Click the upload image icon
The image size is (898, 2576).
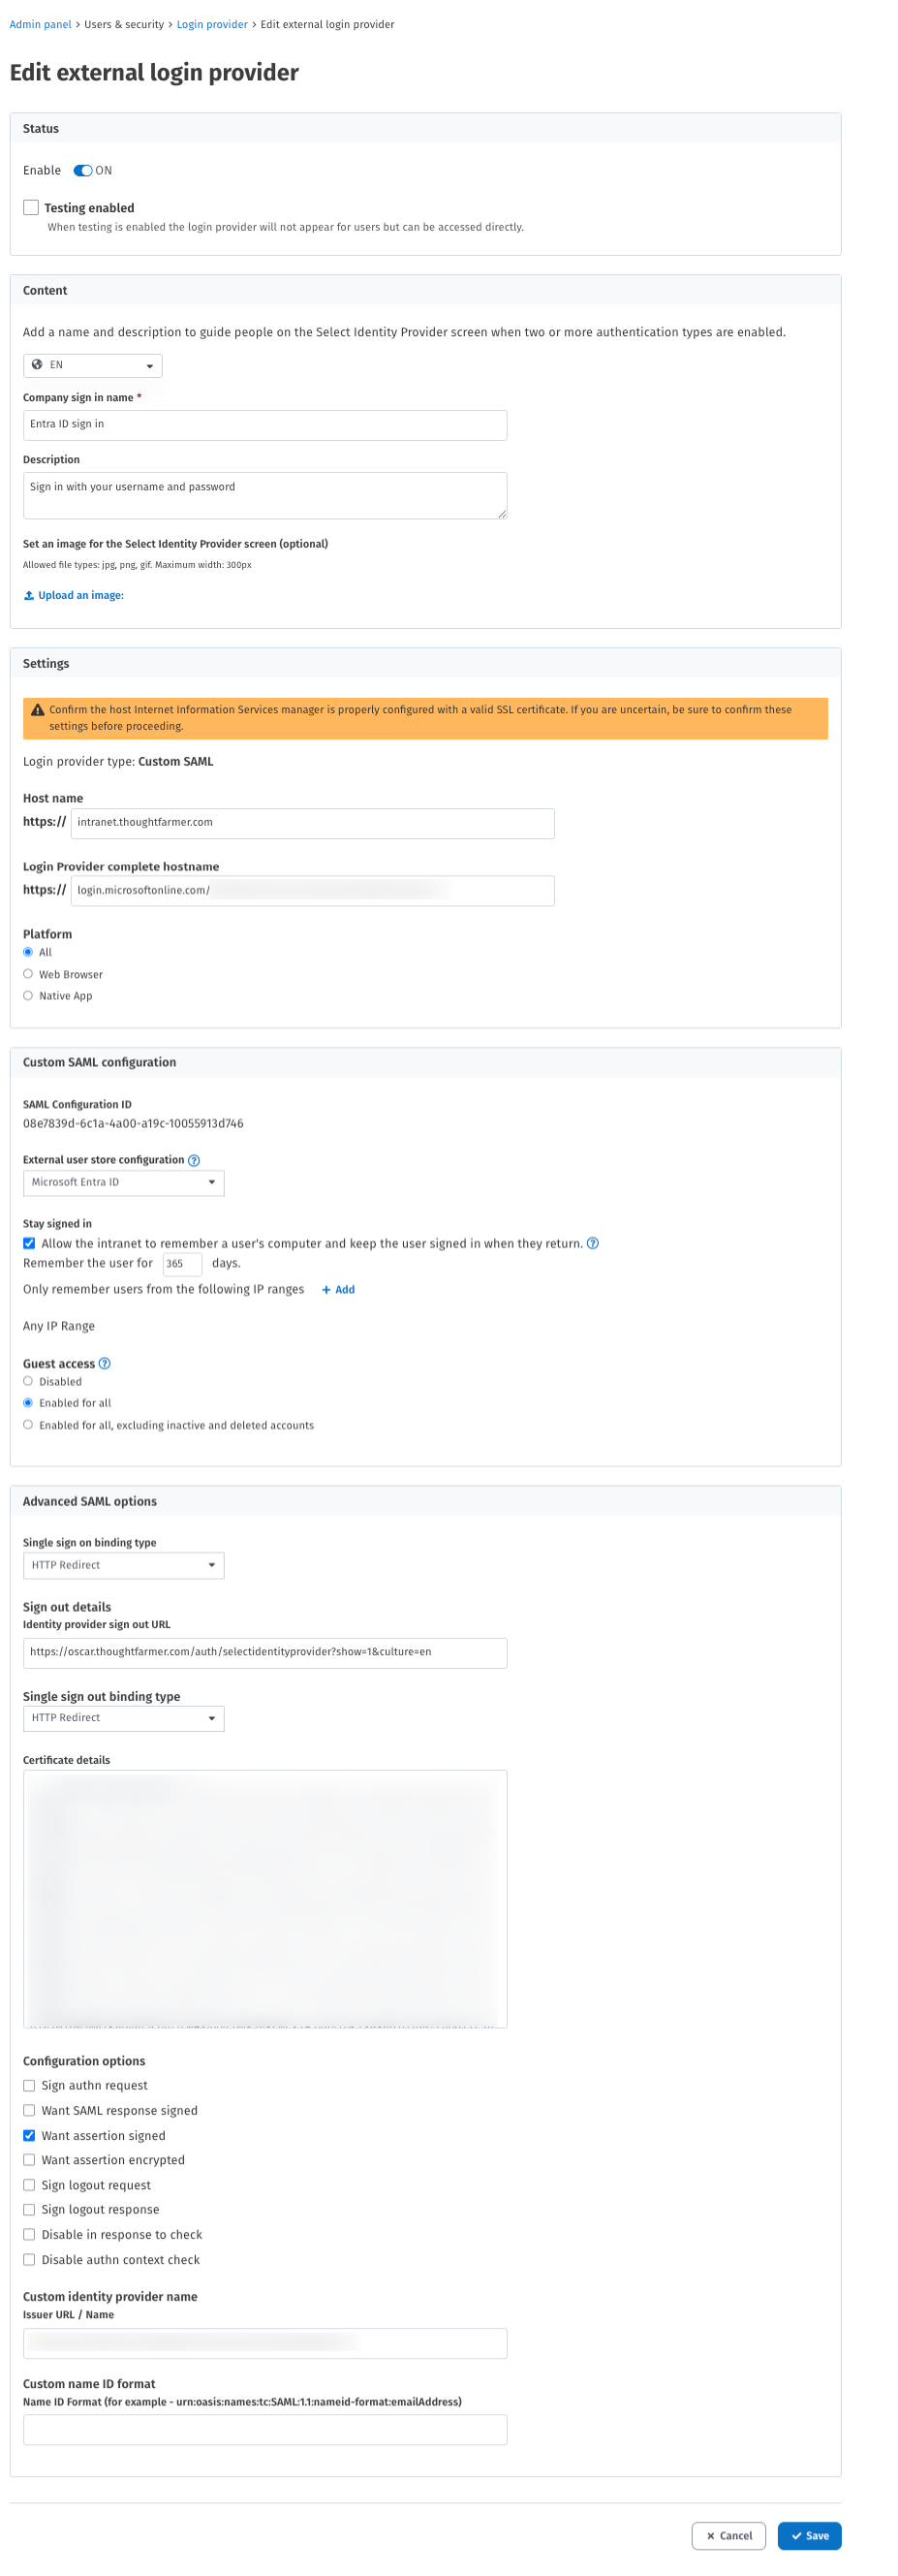coord(28,595)
